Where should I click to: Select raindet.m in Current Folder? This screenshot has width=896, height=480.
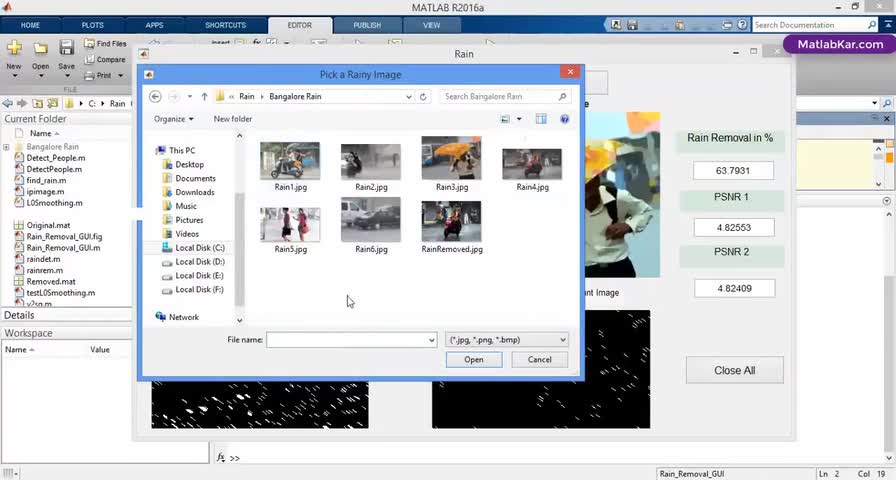(43, 259)
